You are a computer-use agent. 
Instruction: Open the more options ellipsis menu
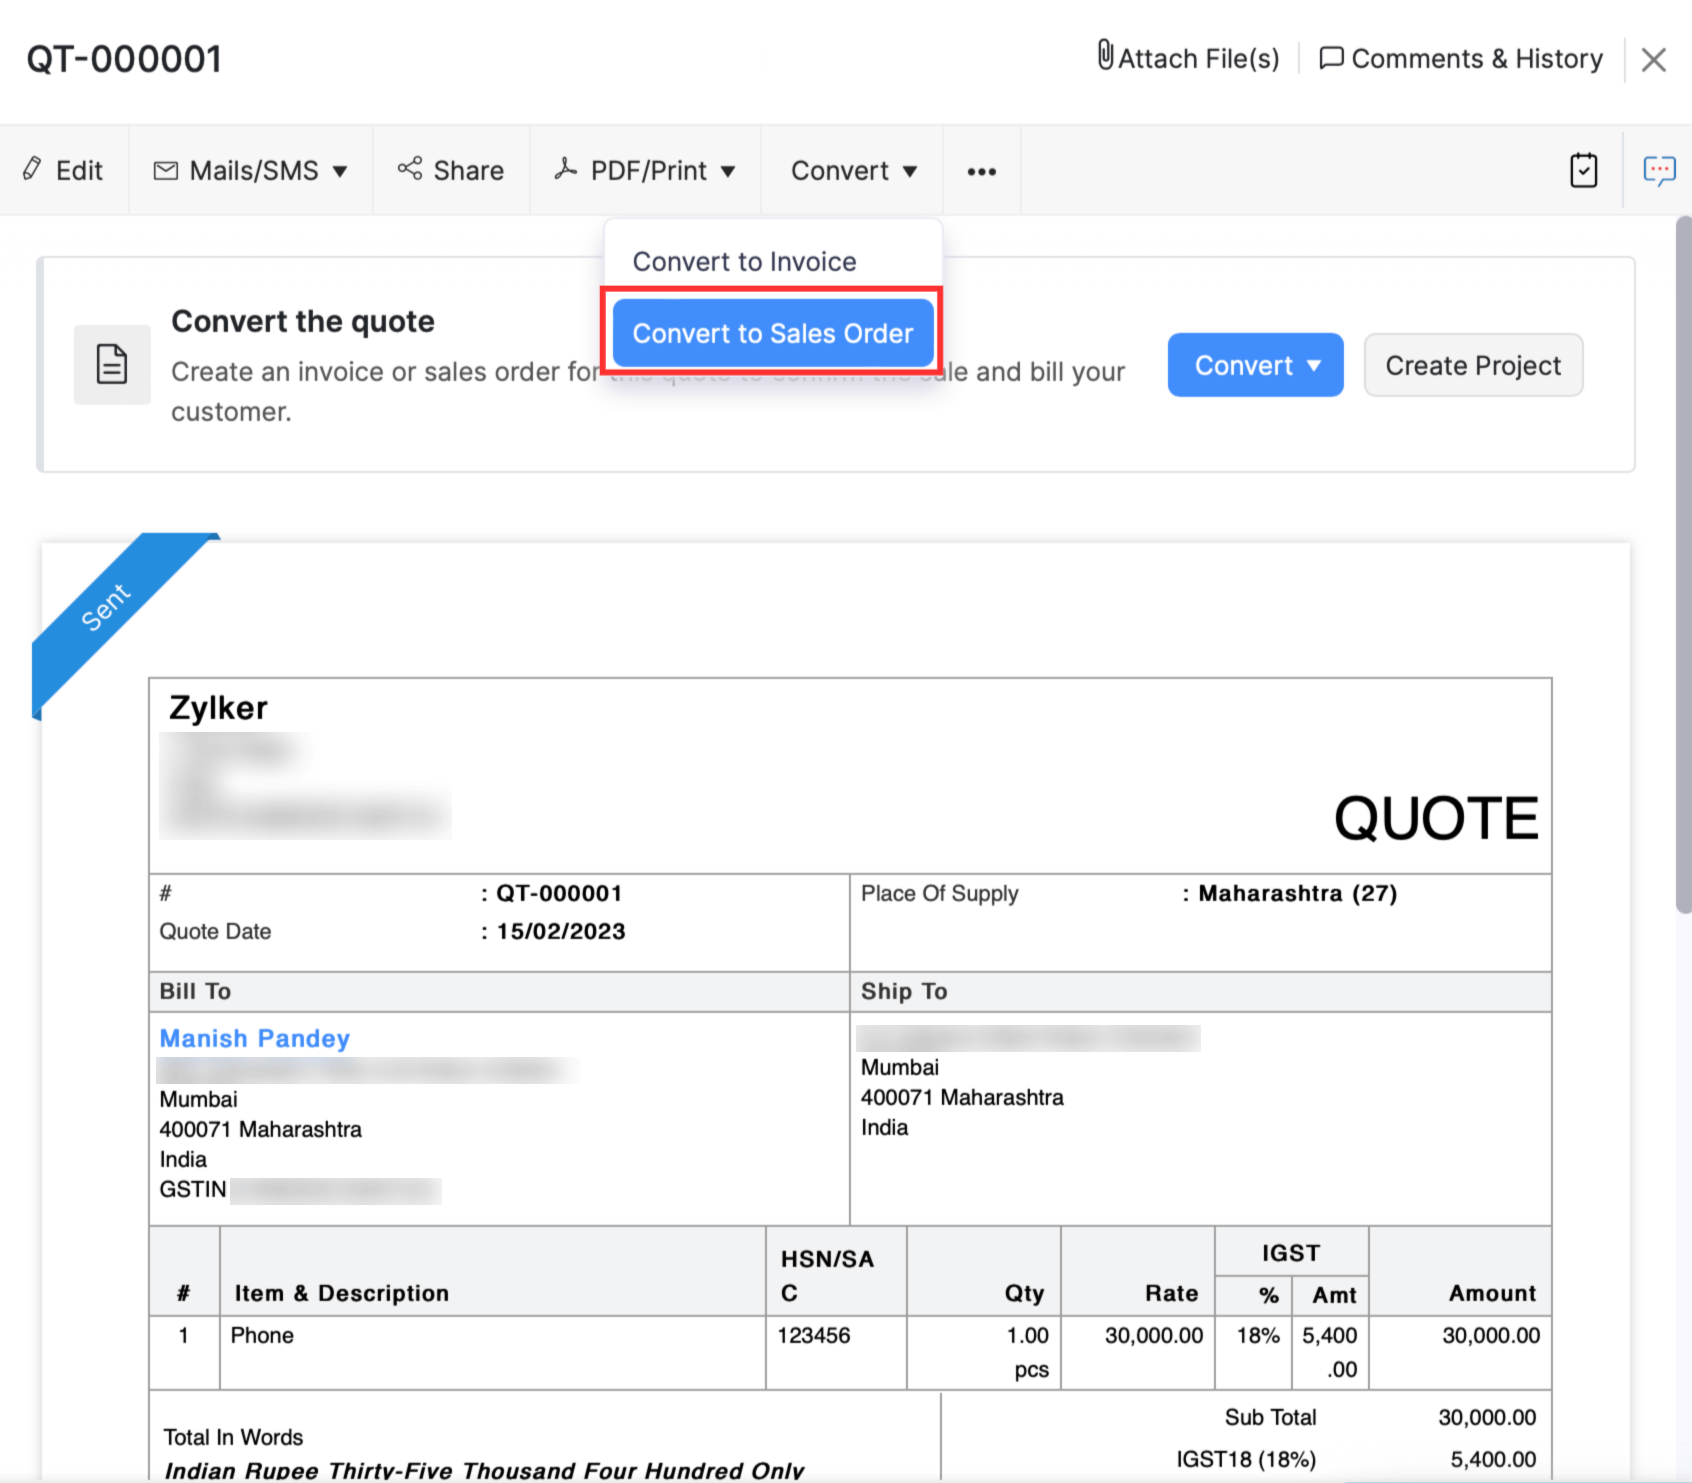981,172
